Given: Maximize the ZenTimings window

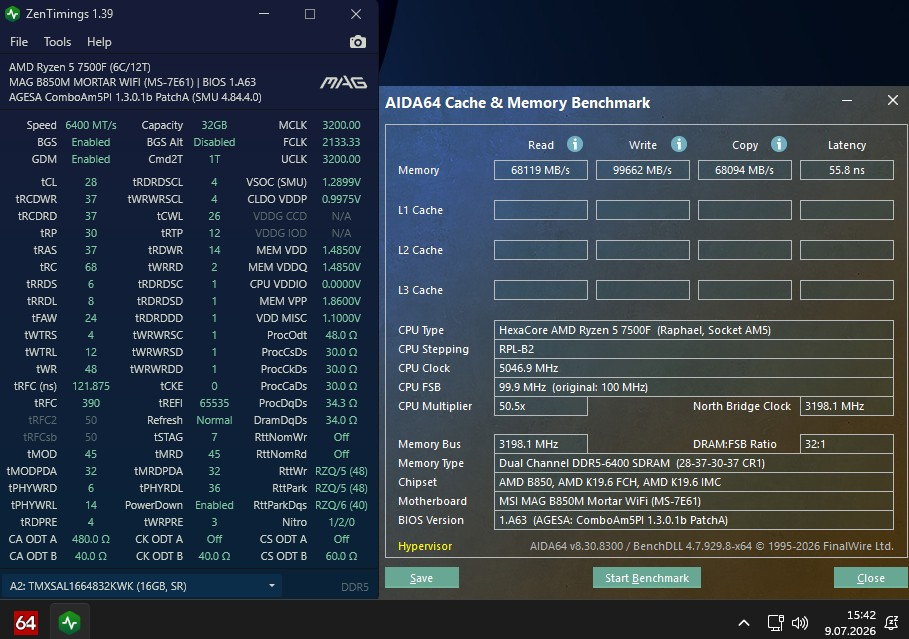Looking at the screenshot, I should click(310, 14).
